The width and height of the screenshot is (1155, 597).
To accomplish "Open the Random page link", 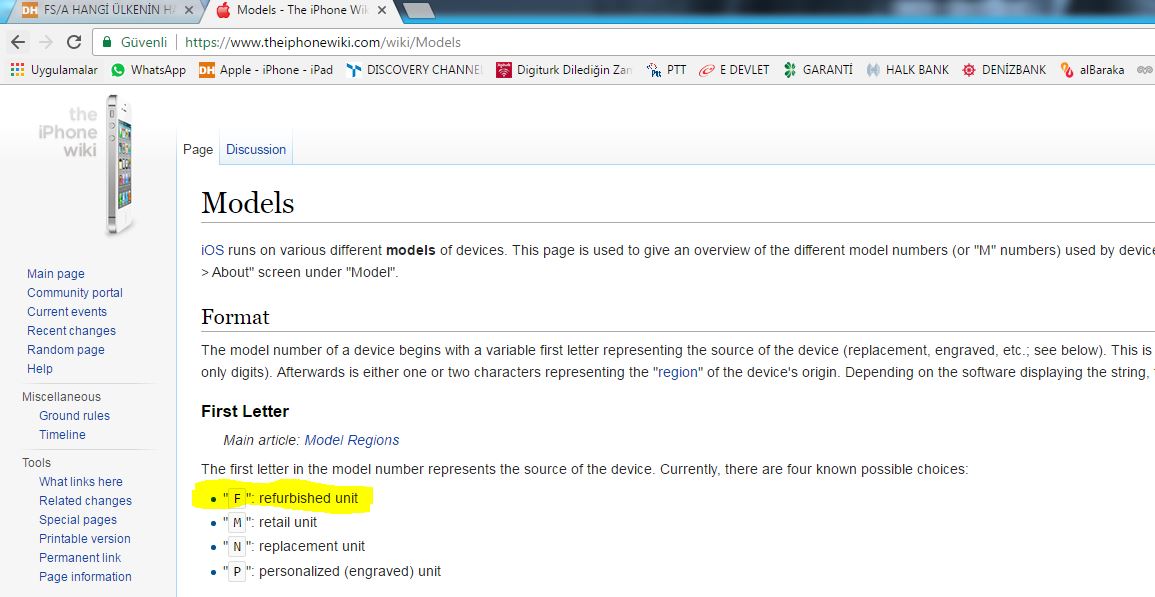I will click(x=66, y=350).
